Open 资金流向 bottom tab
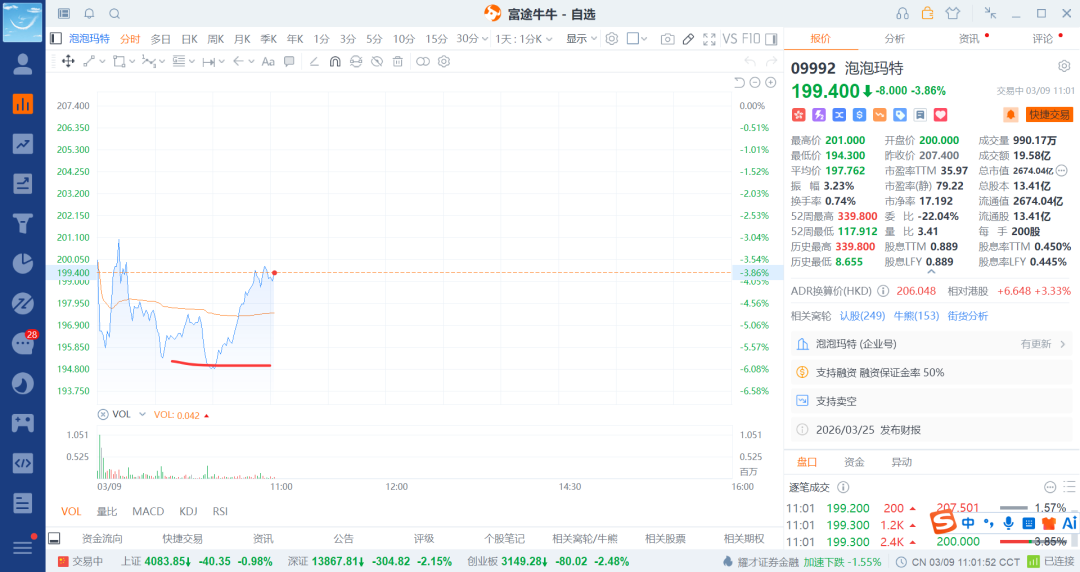Screen dimensions: 1080x572 click(103, 538)
